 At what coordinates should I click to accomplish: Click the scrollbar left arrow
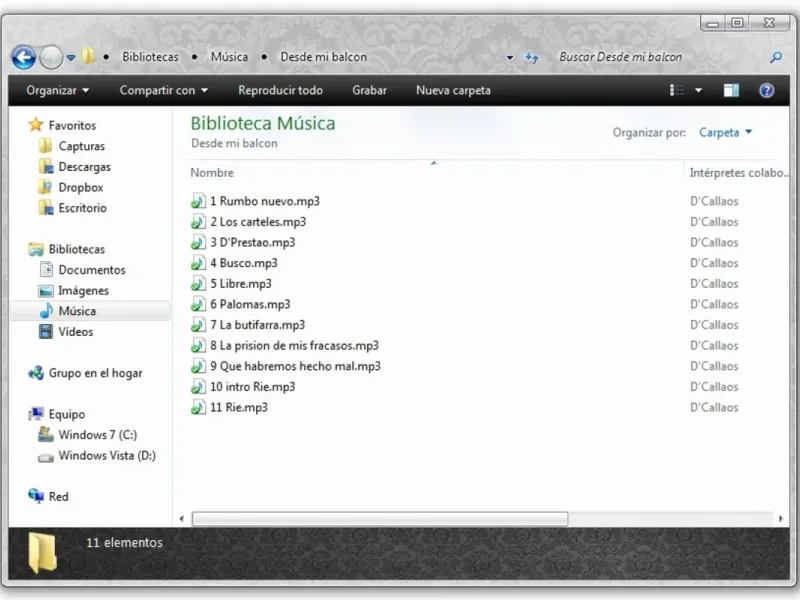(x=182, y=519)
